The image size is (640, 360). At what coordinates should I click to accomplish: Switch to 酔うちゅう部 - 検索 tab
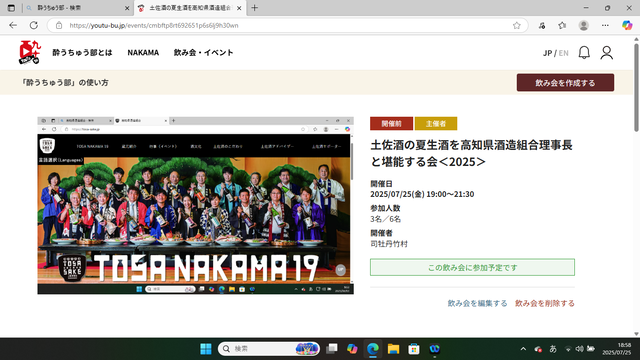[x=78, y=8]
